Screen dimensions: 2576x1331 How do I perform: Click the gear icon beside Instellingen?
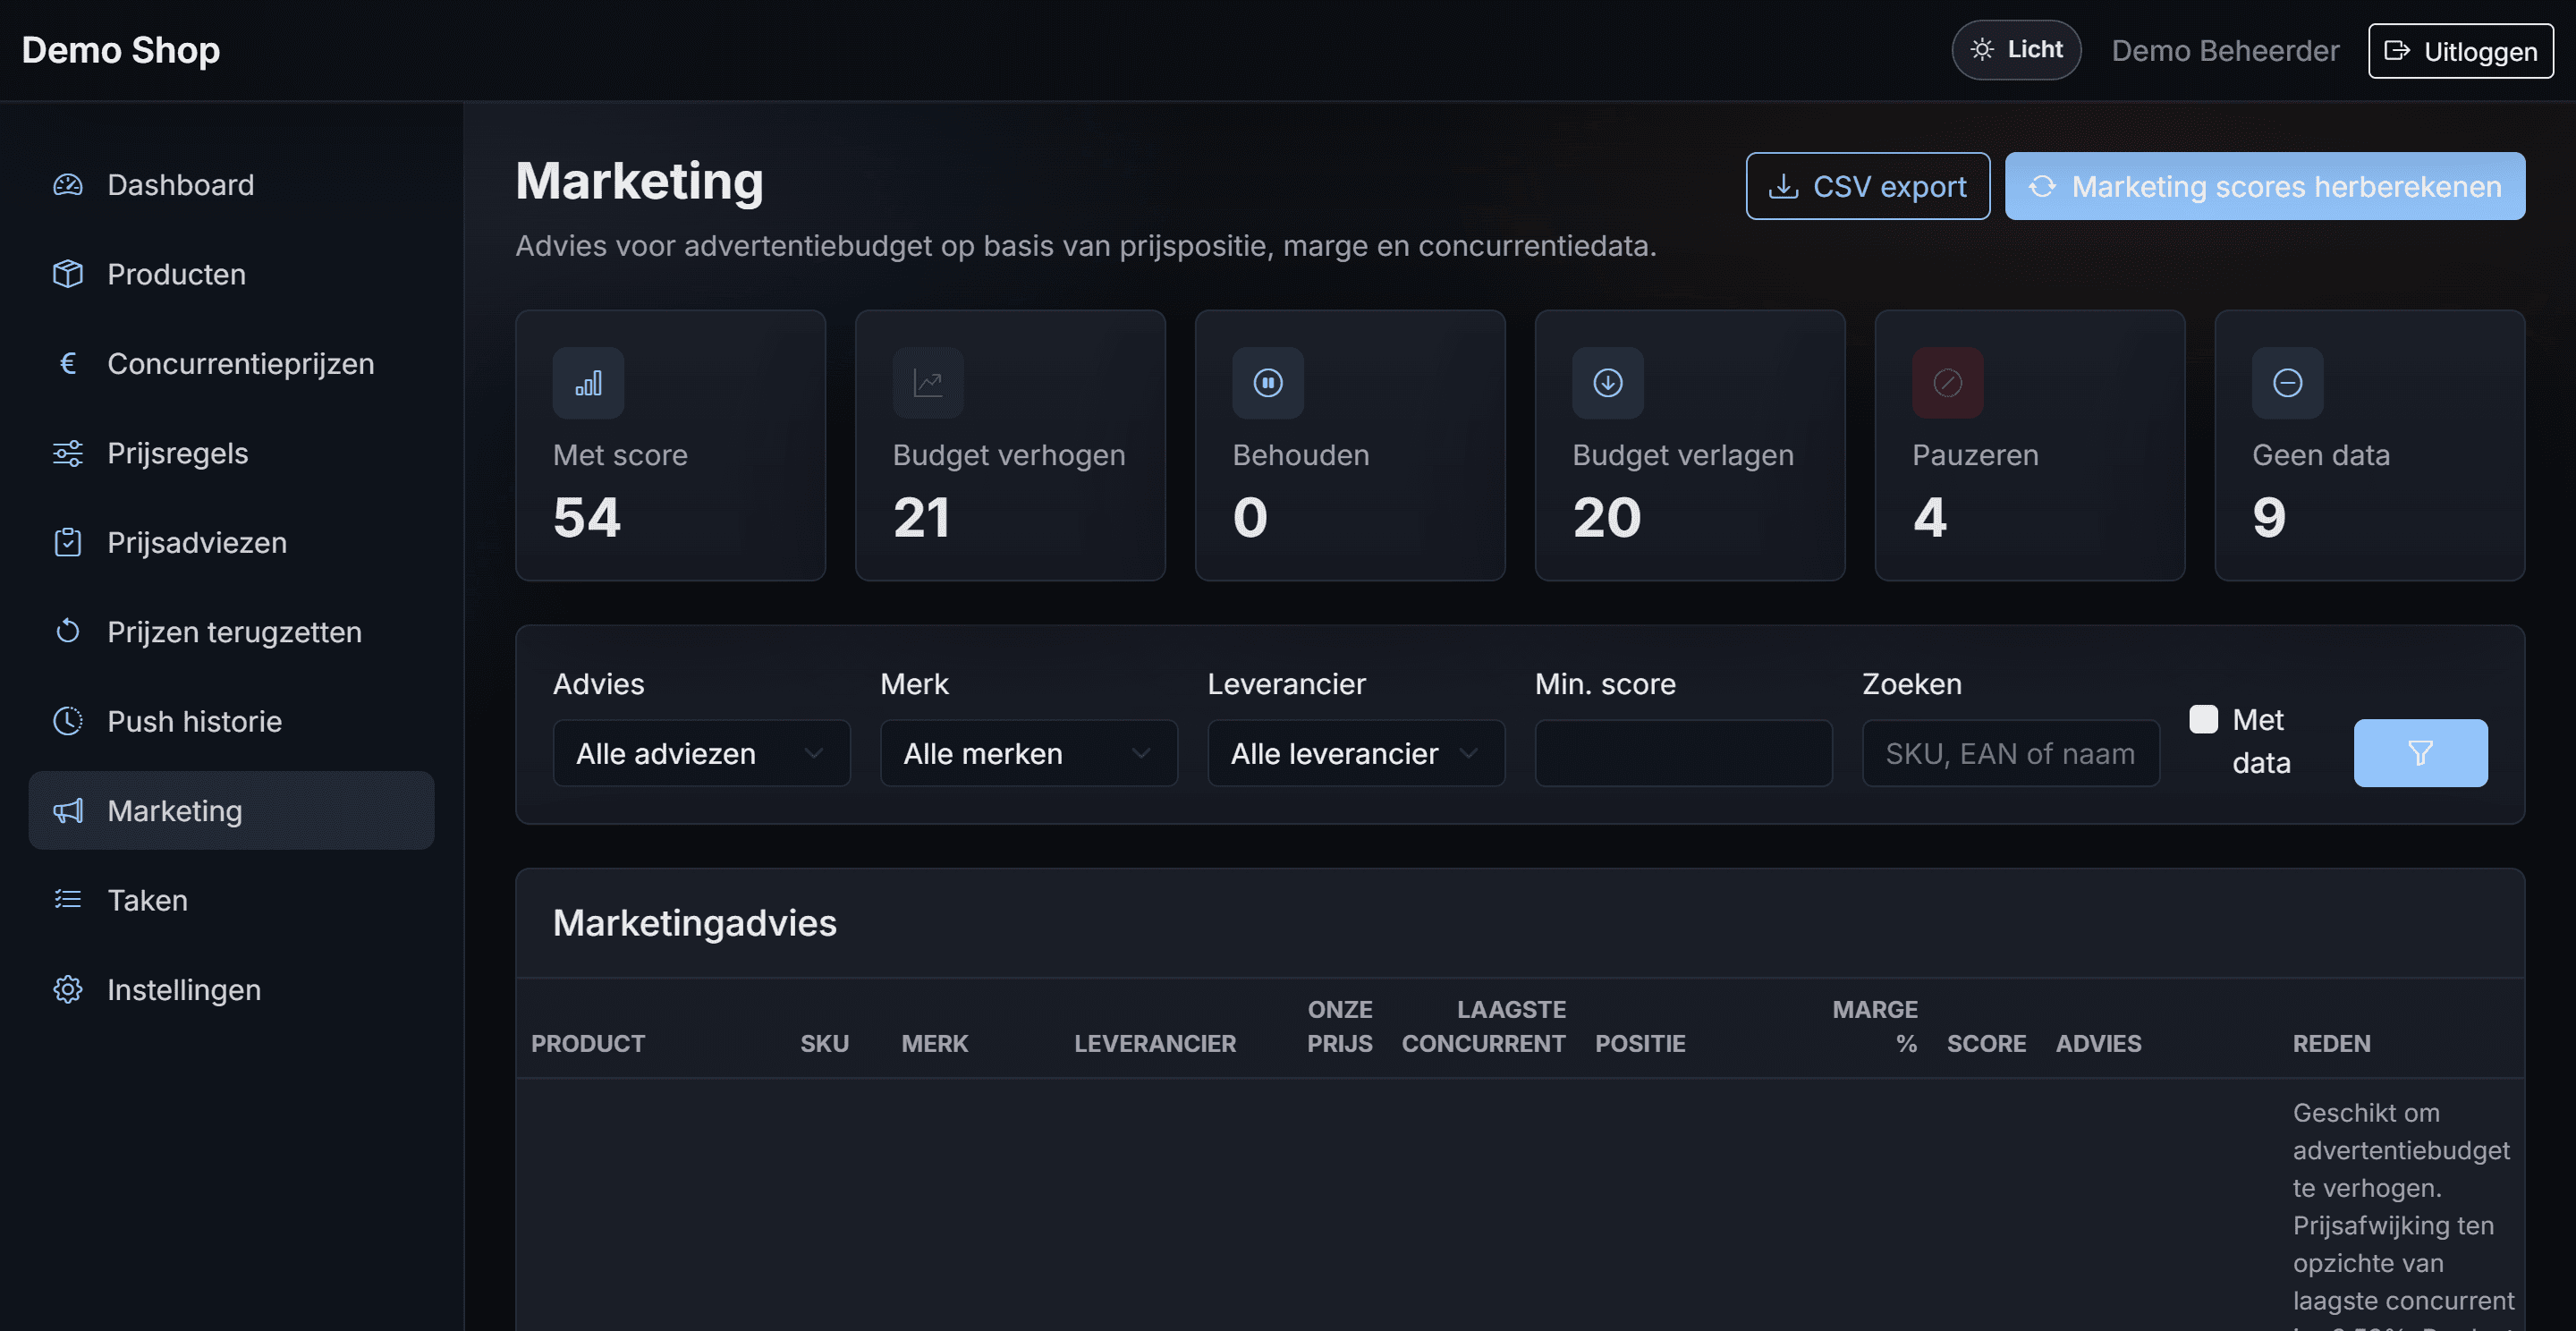pos(67,990)
